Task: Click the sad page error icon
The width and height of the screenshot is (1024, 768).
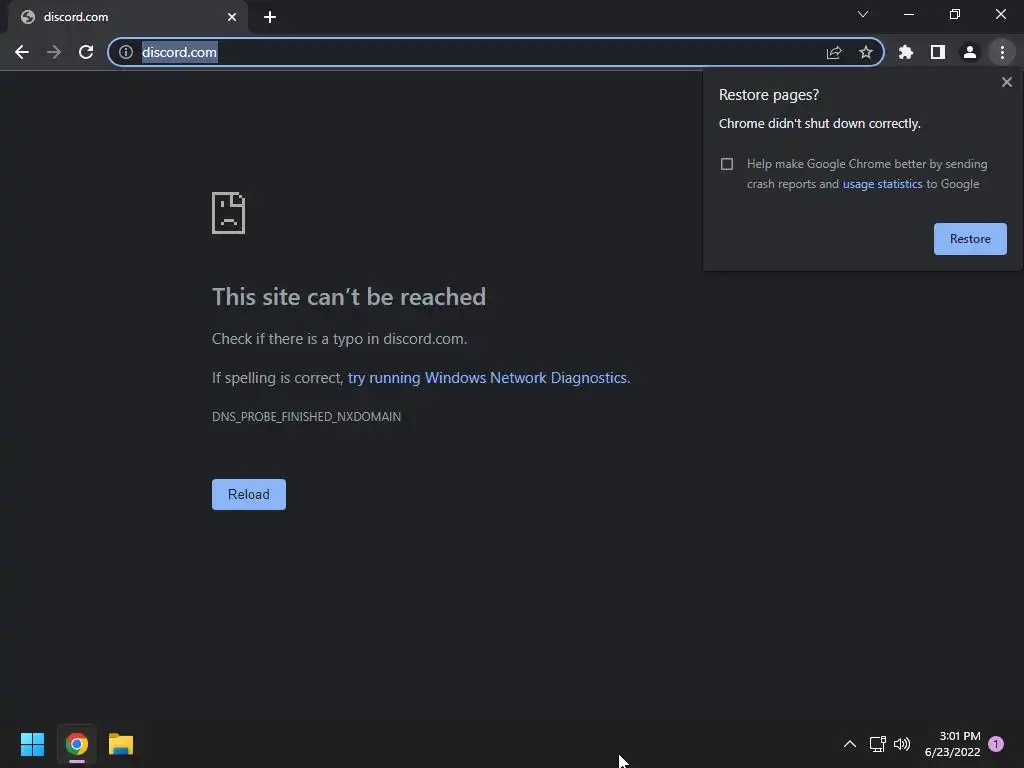Action: click(229, 213)
